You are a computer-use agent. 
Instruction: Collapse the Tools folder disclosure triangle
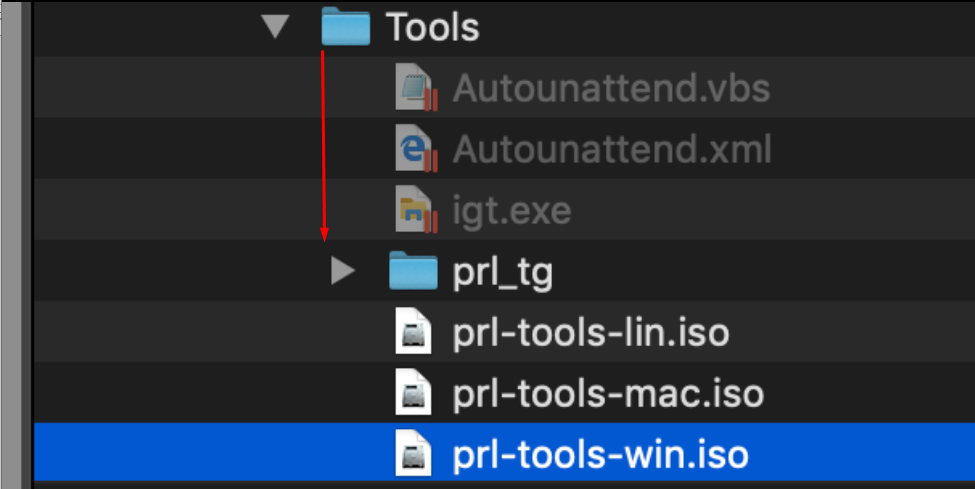275,27
